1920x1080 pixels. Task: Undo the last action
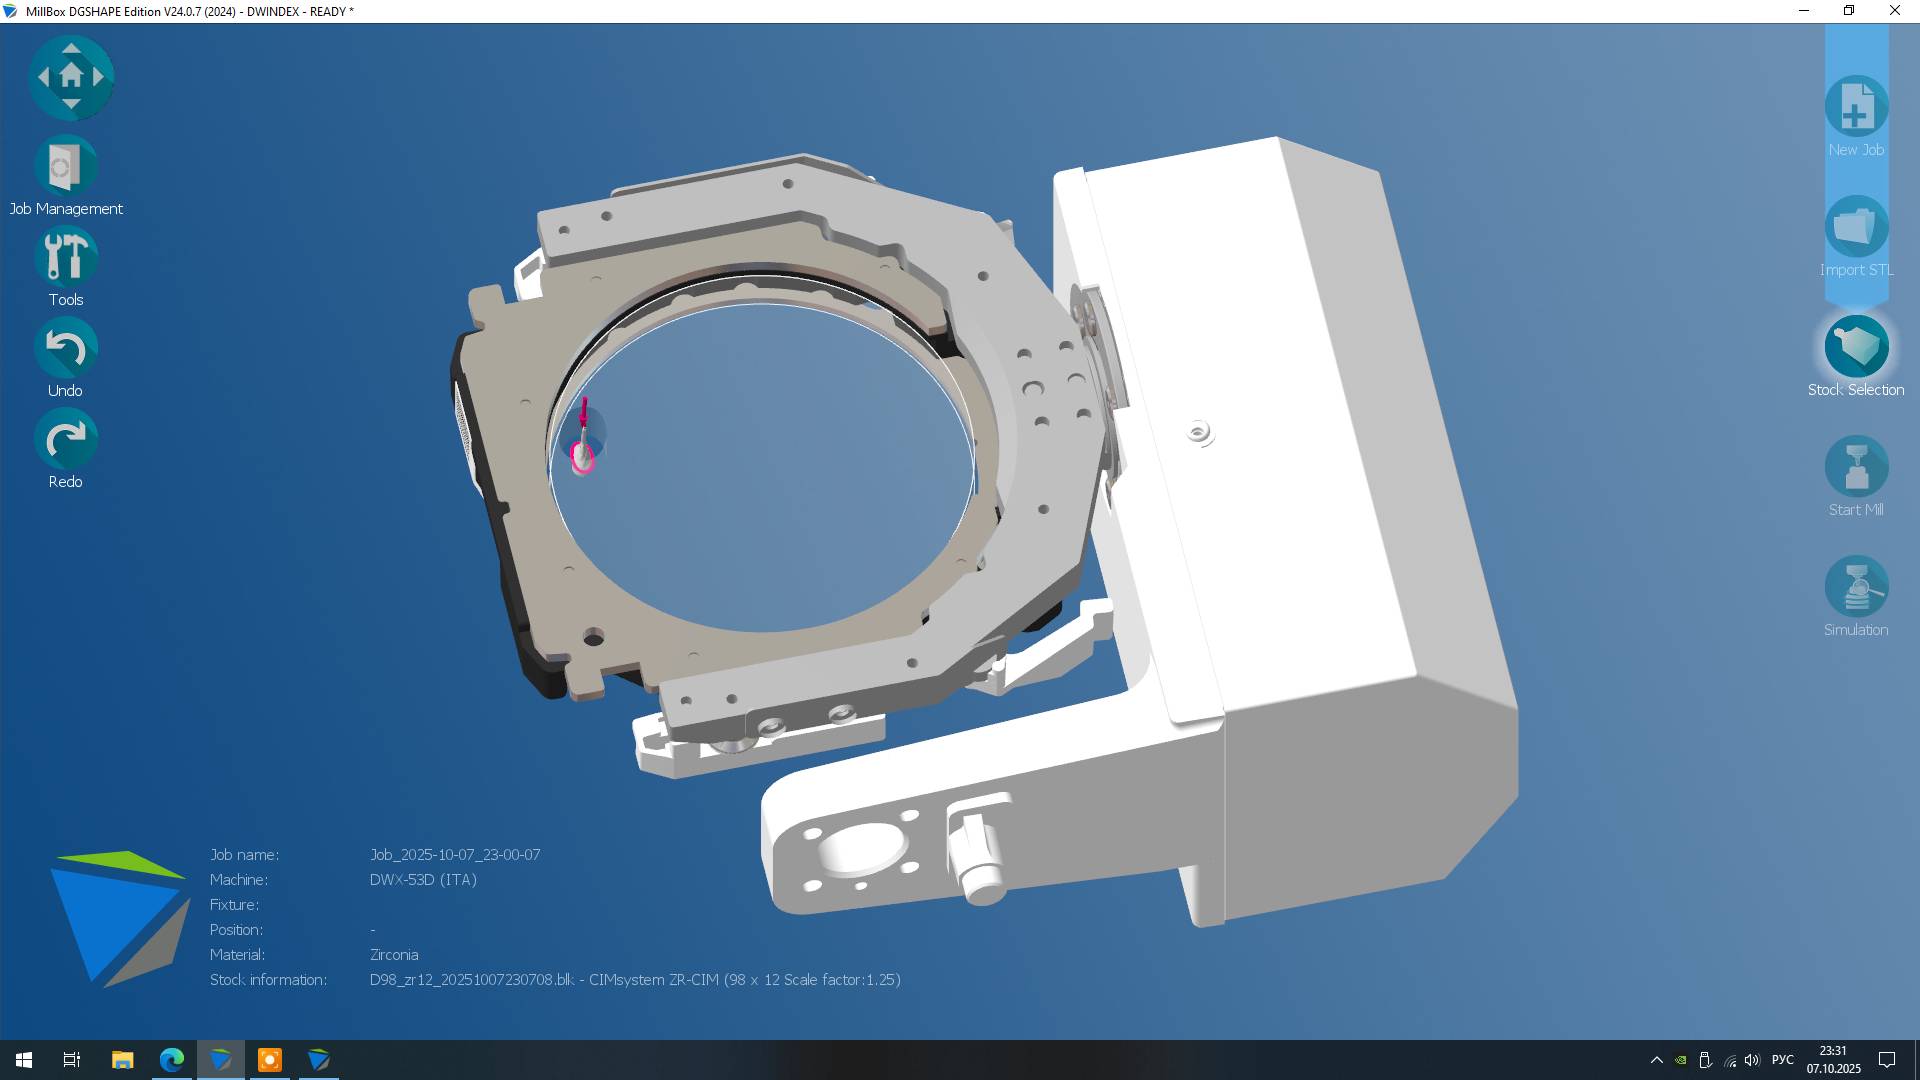[66, 349]
